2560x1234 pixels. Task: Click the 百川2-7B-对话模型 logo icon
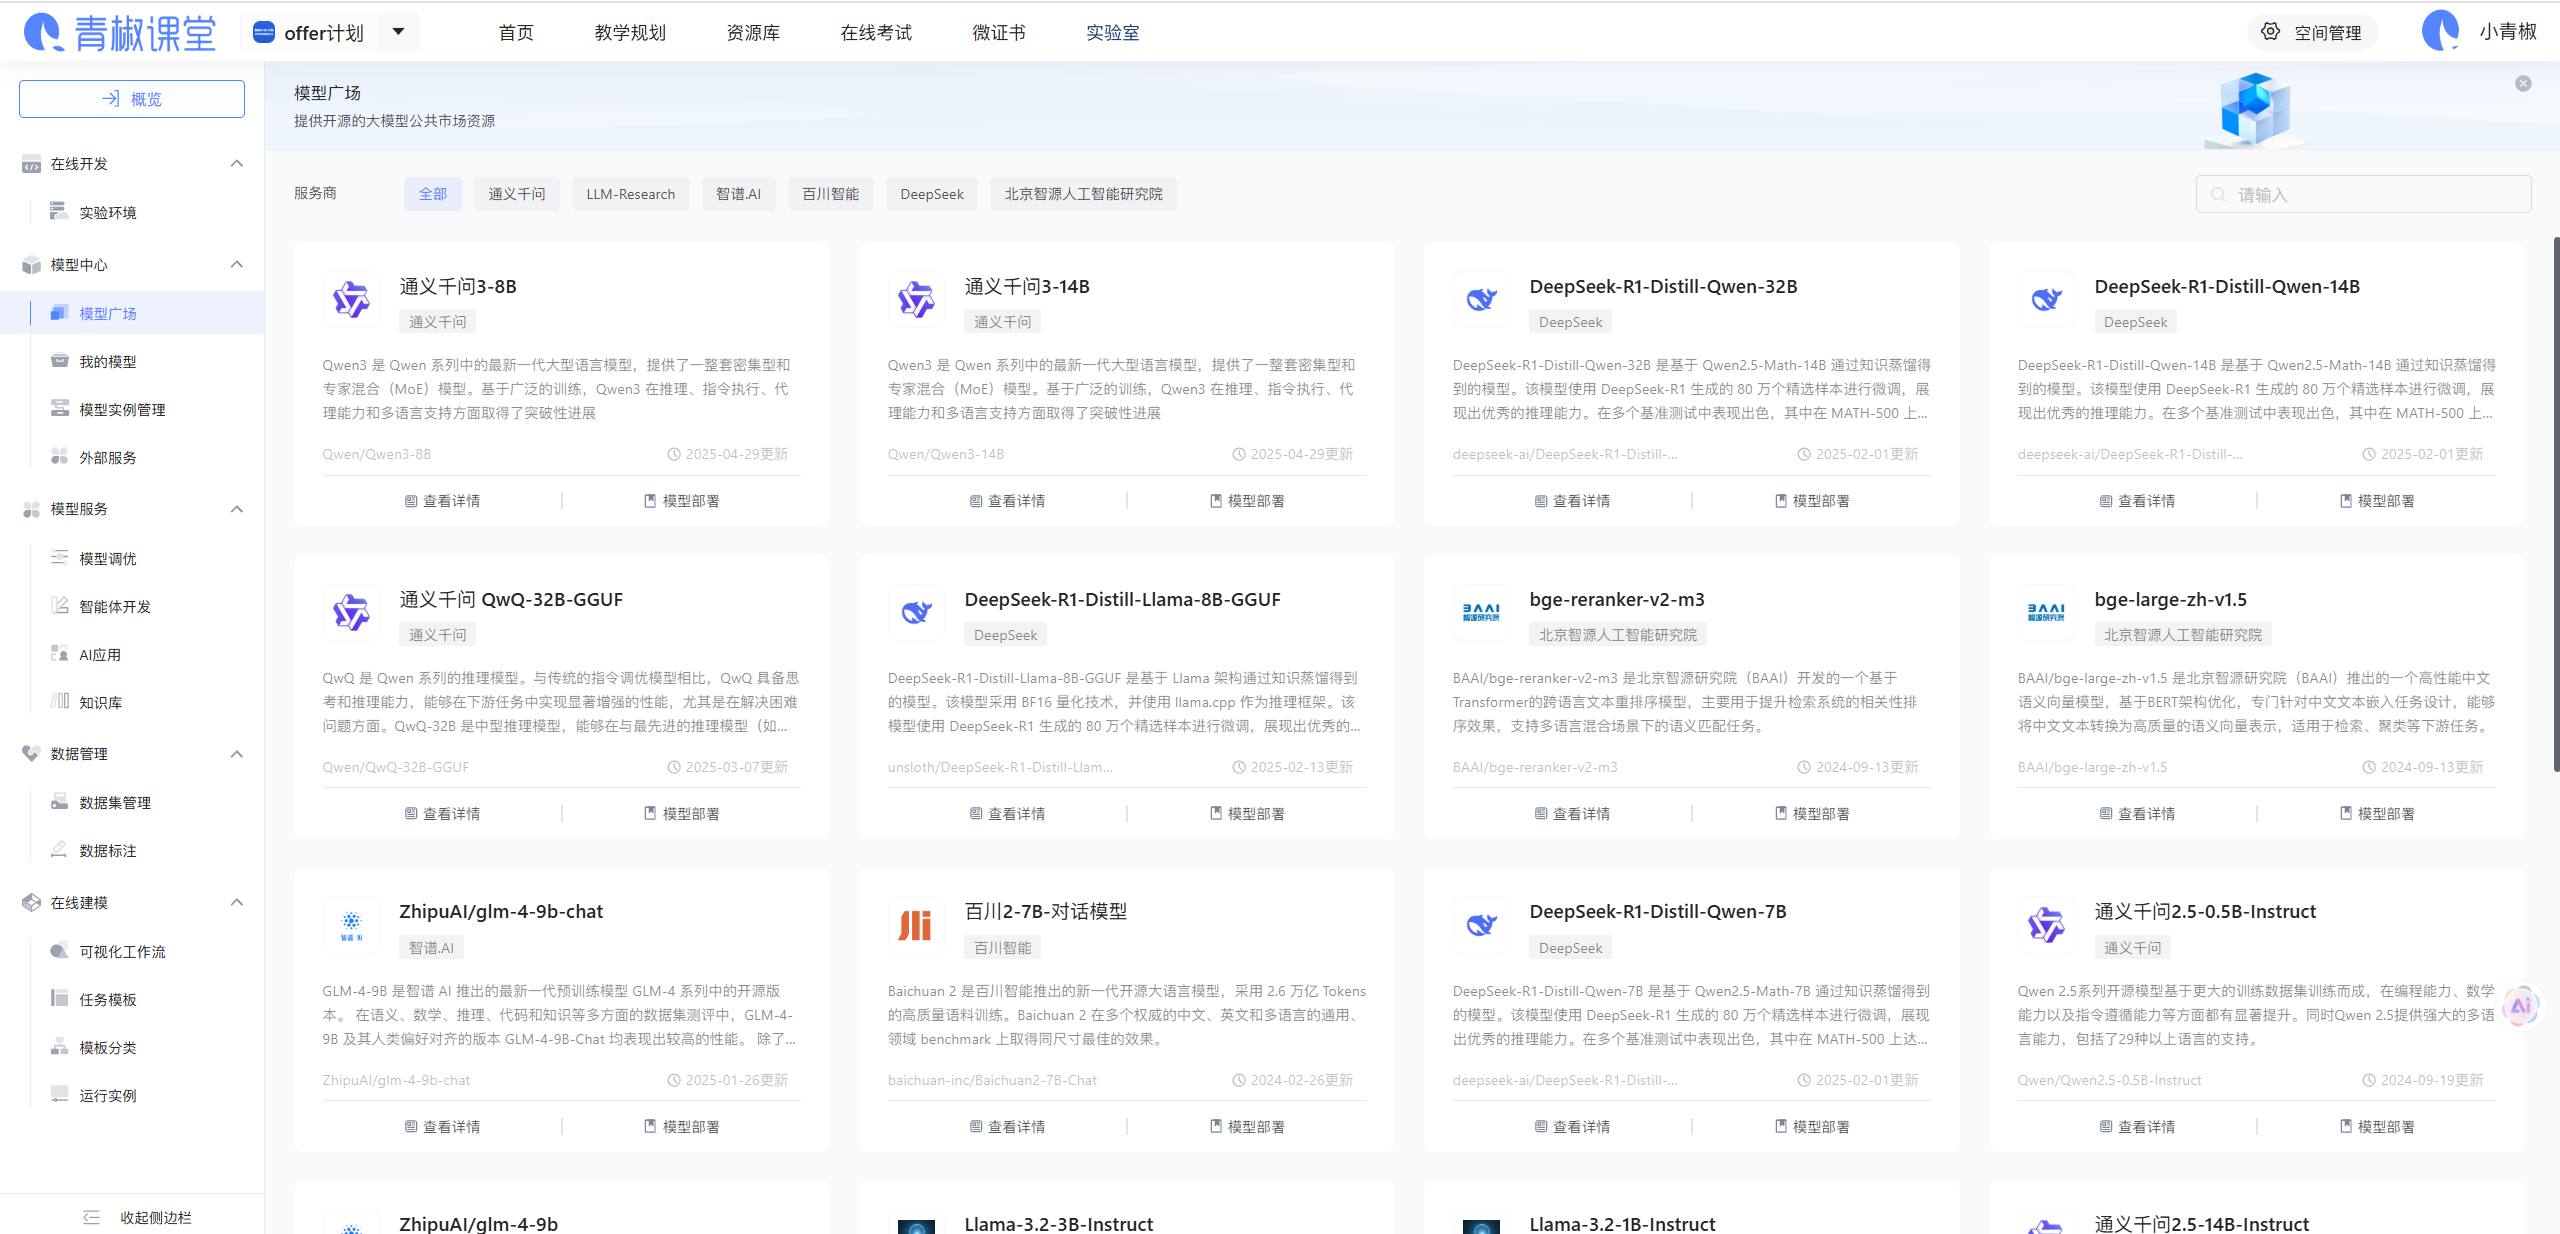pyautogui.click(x=915, y=925)
